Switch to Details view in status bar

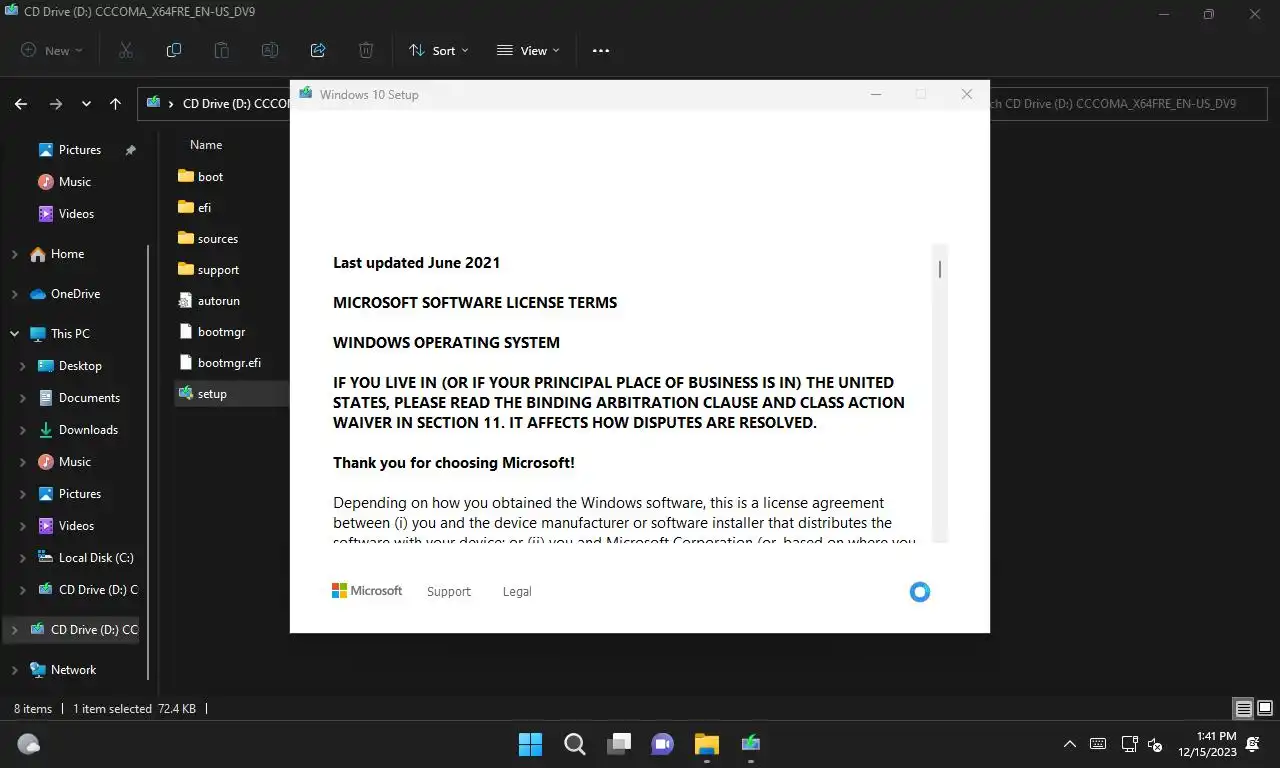point(1244,709)
